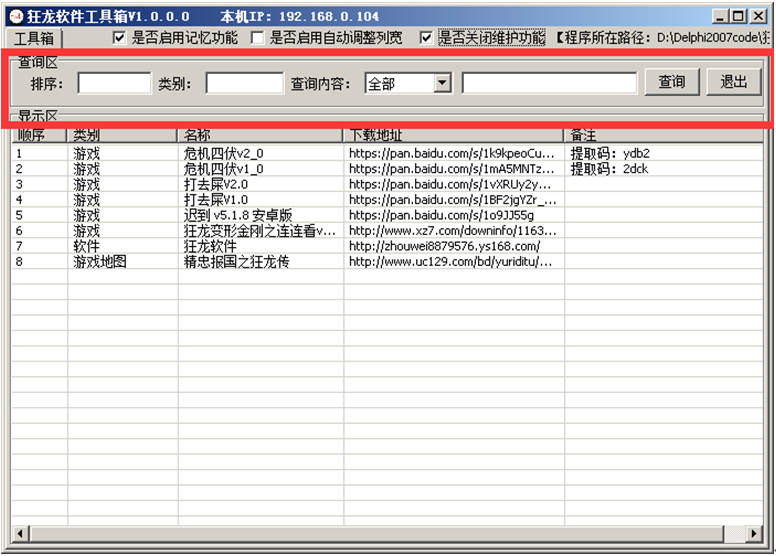The height and width of the screenshot is (556, 776).
Task: Click 游戏地图 category cell
Action: click(122, 261)
